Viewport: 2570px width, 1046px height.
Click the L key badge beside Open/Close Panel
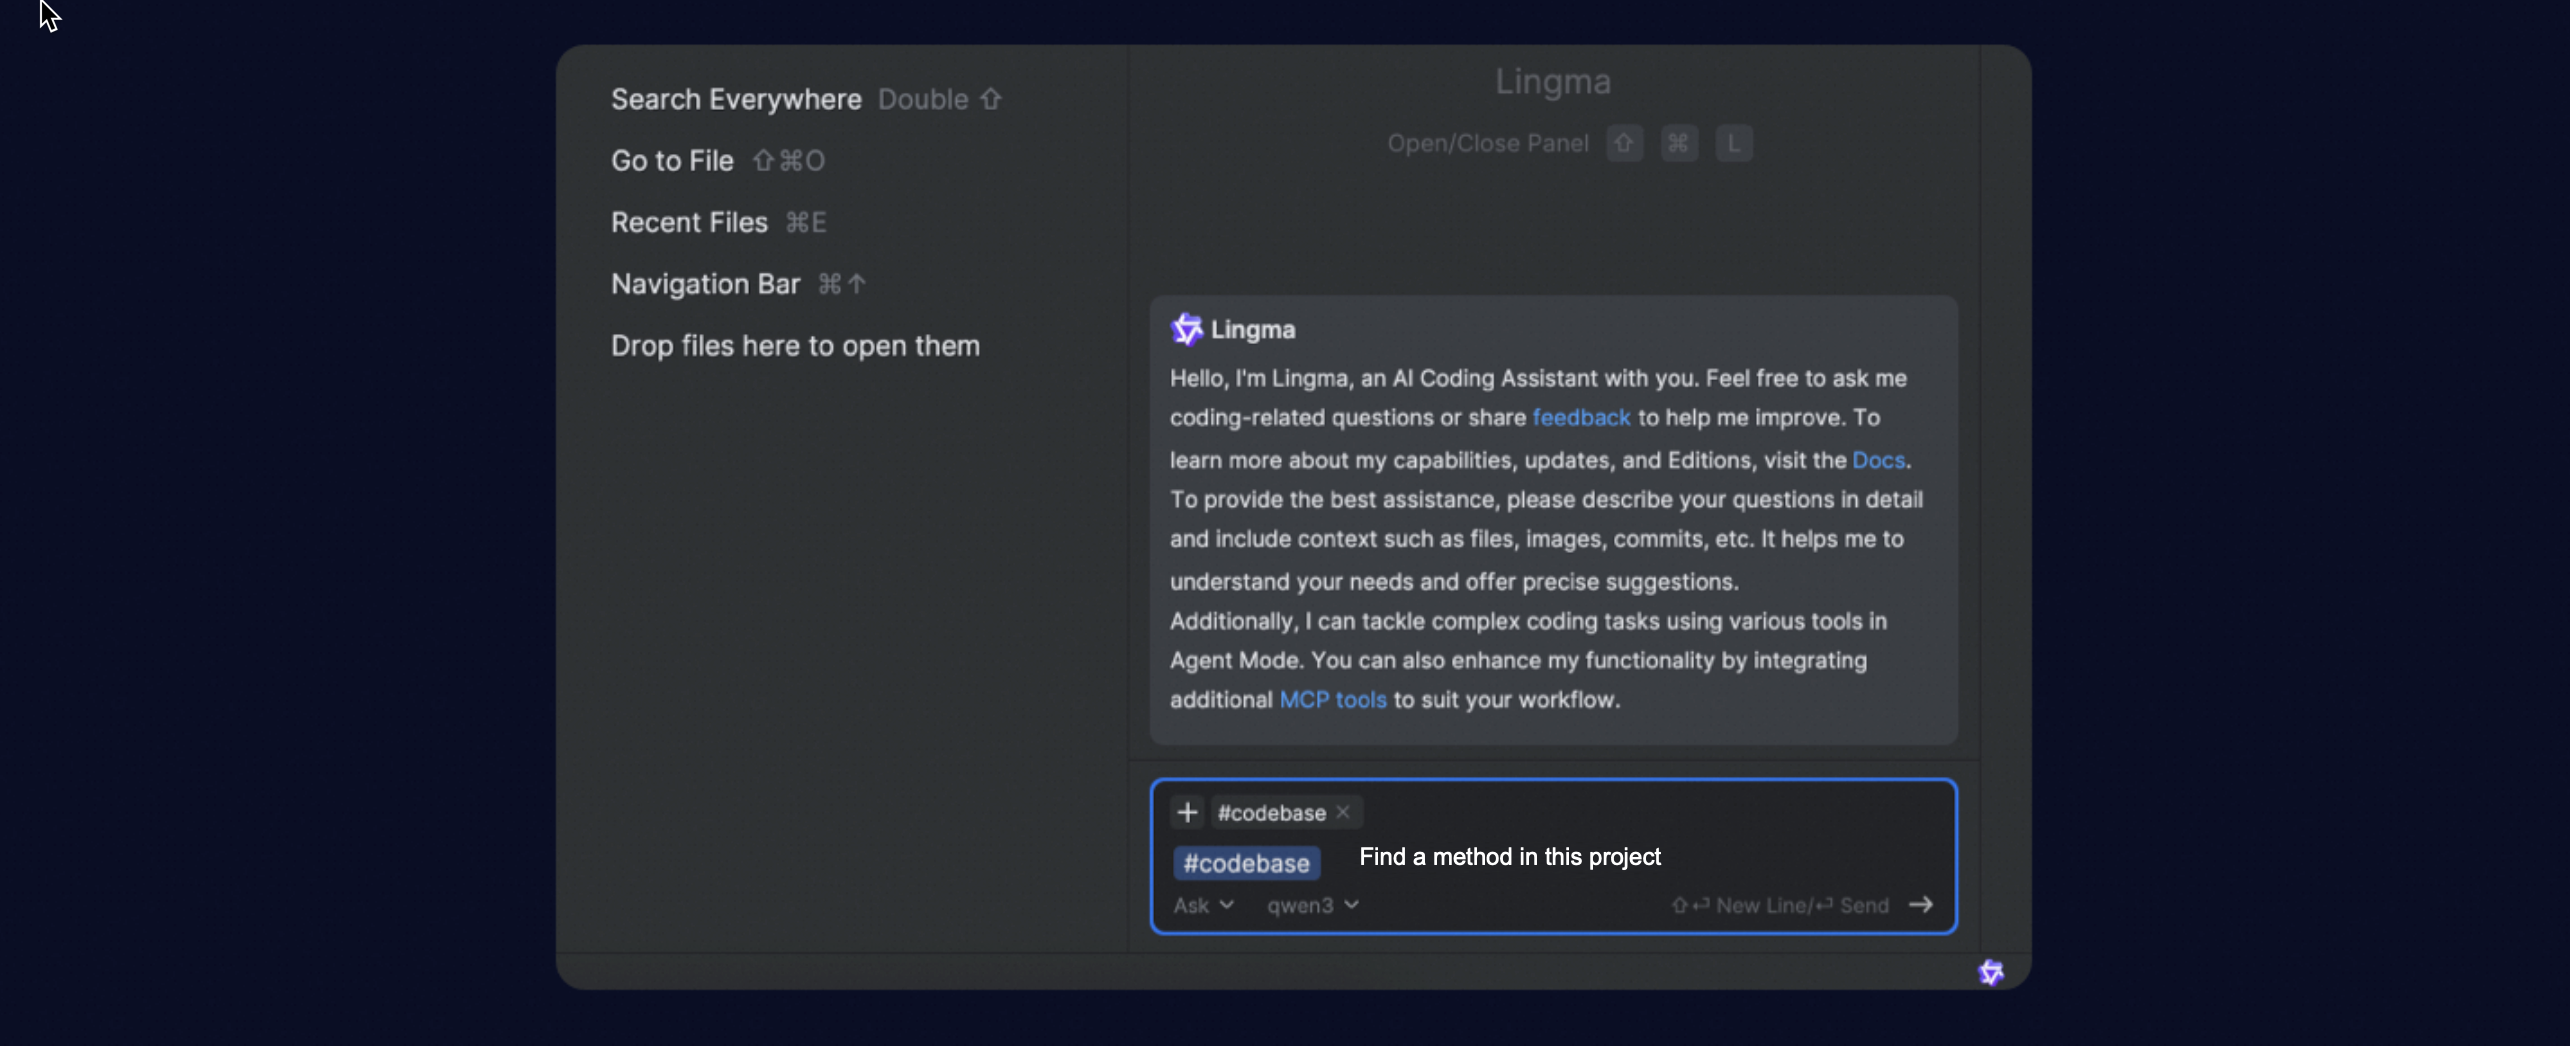pos(1734,143)
